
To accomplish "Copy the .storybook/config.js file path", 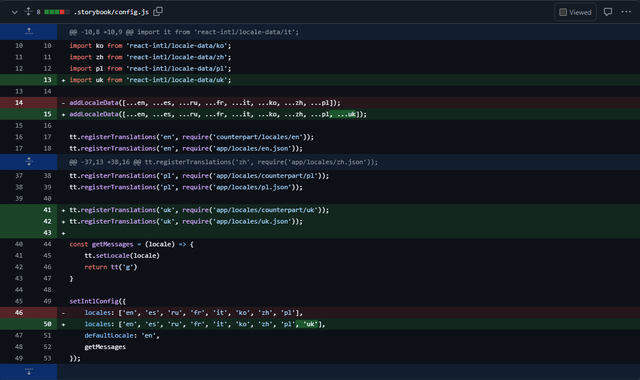I will tap(158, 11).
